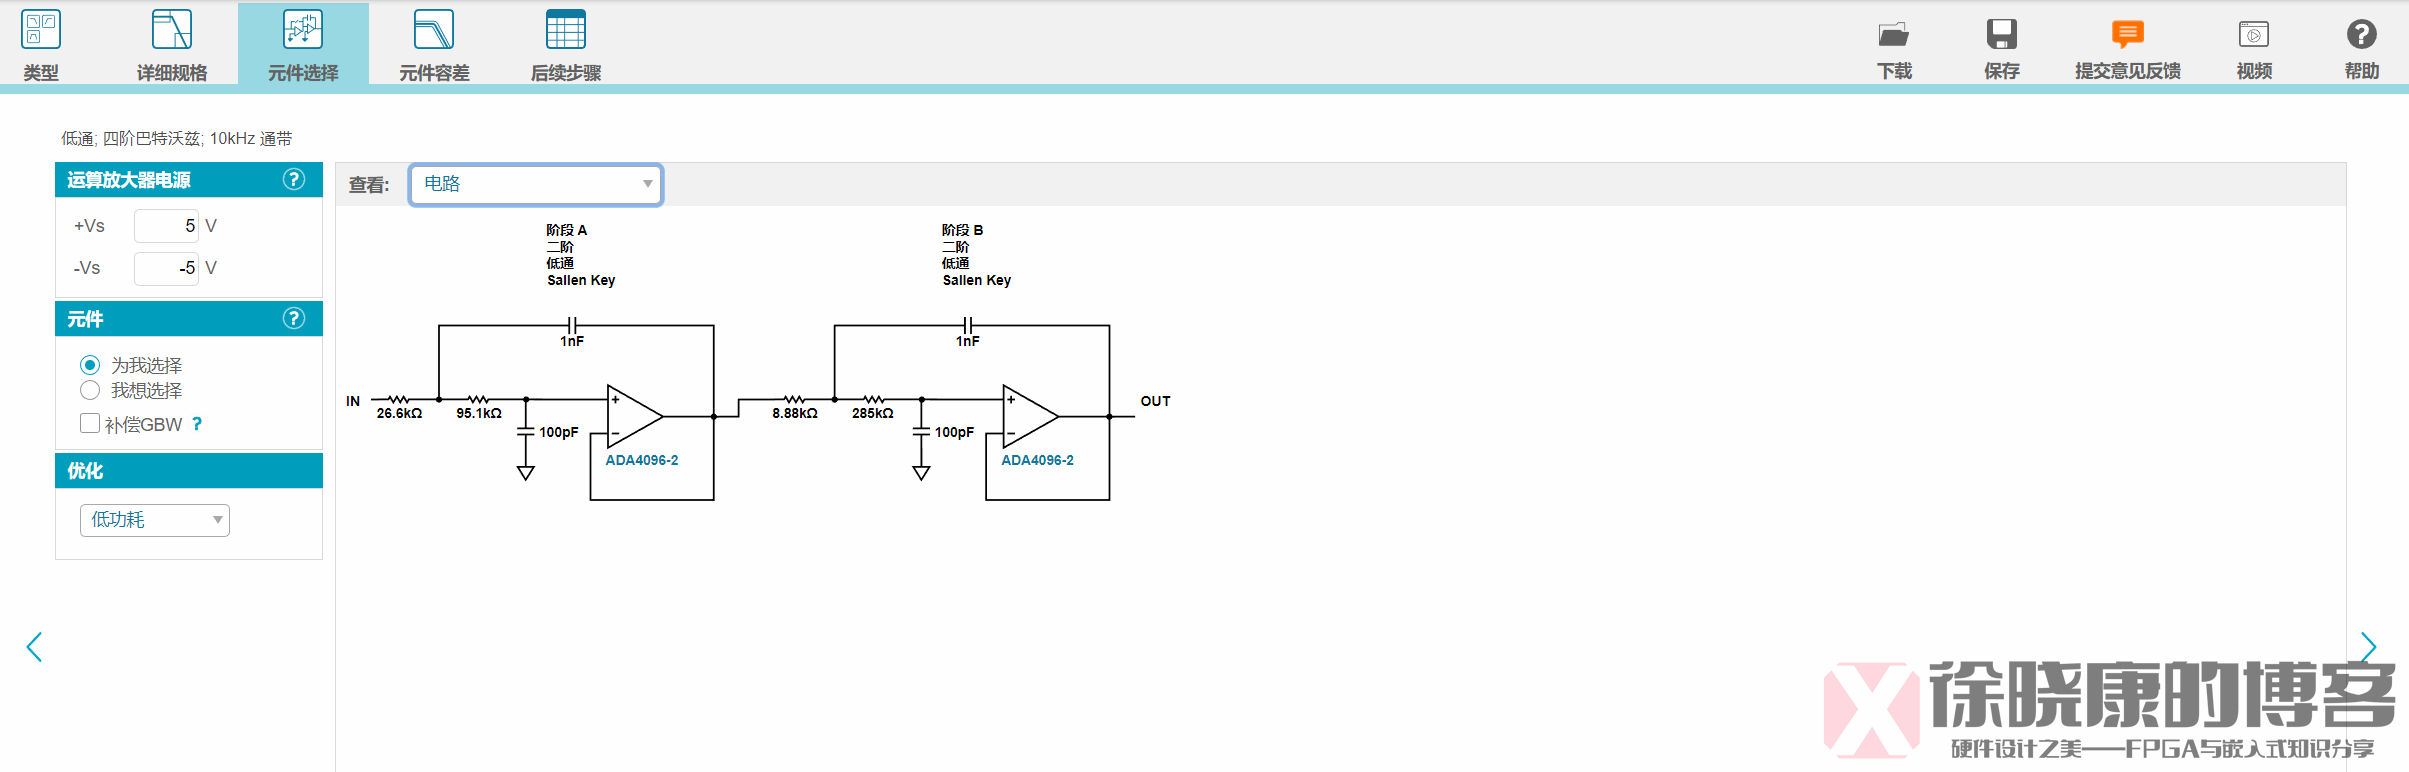Open the 提交意见反馈 feedback icon

[2128, 34]
